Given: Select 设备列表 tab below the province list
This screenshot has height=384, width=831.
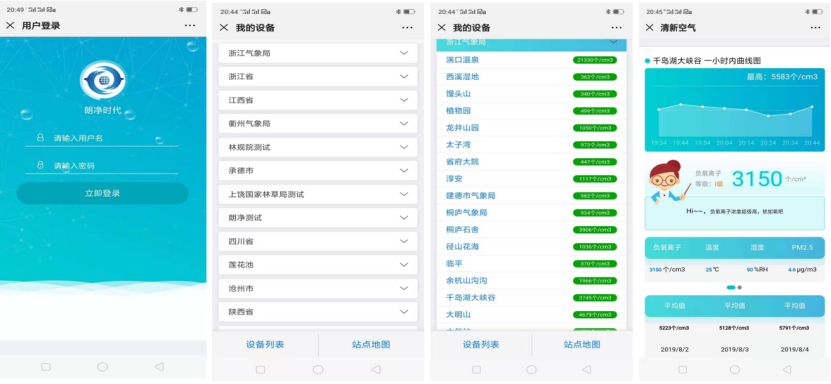Looking at the screenshot, I should (x=265, y=345).
